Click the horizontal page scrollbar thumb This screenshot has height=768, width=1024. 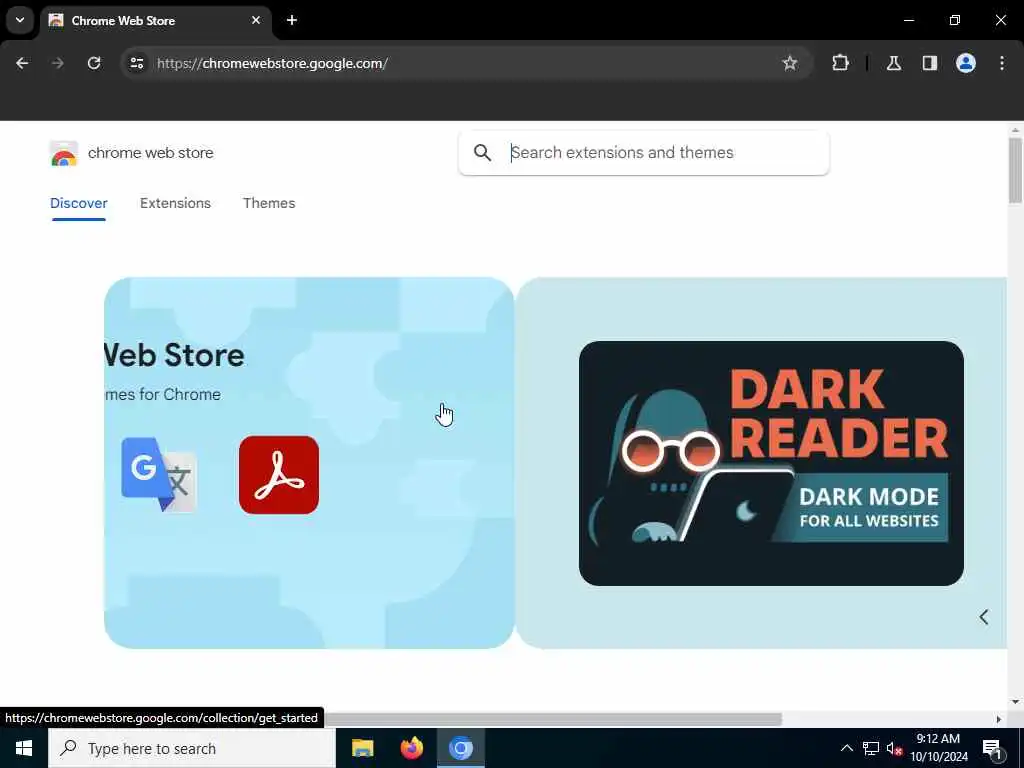tap(552, 719)
